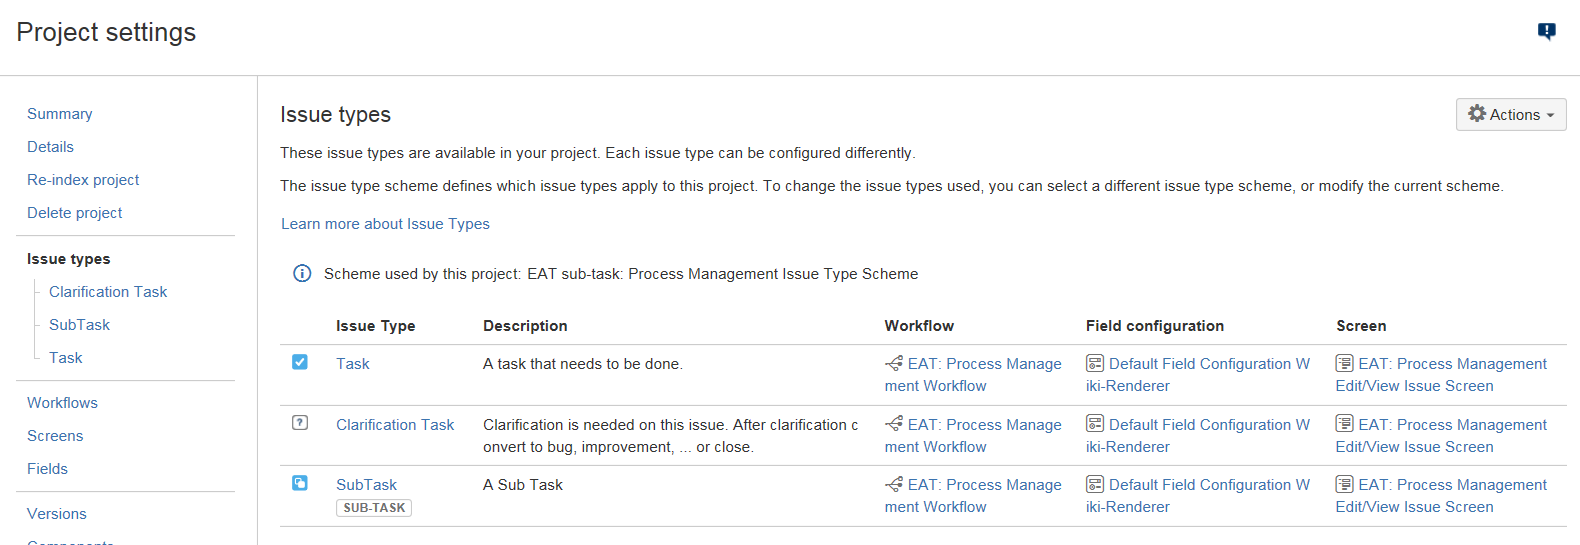Open Default Field Configuration for Clarification Task

coord(1198,436)
